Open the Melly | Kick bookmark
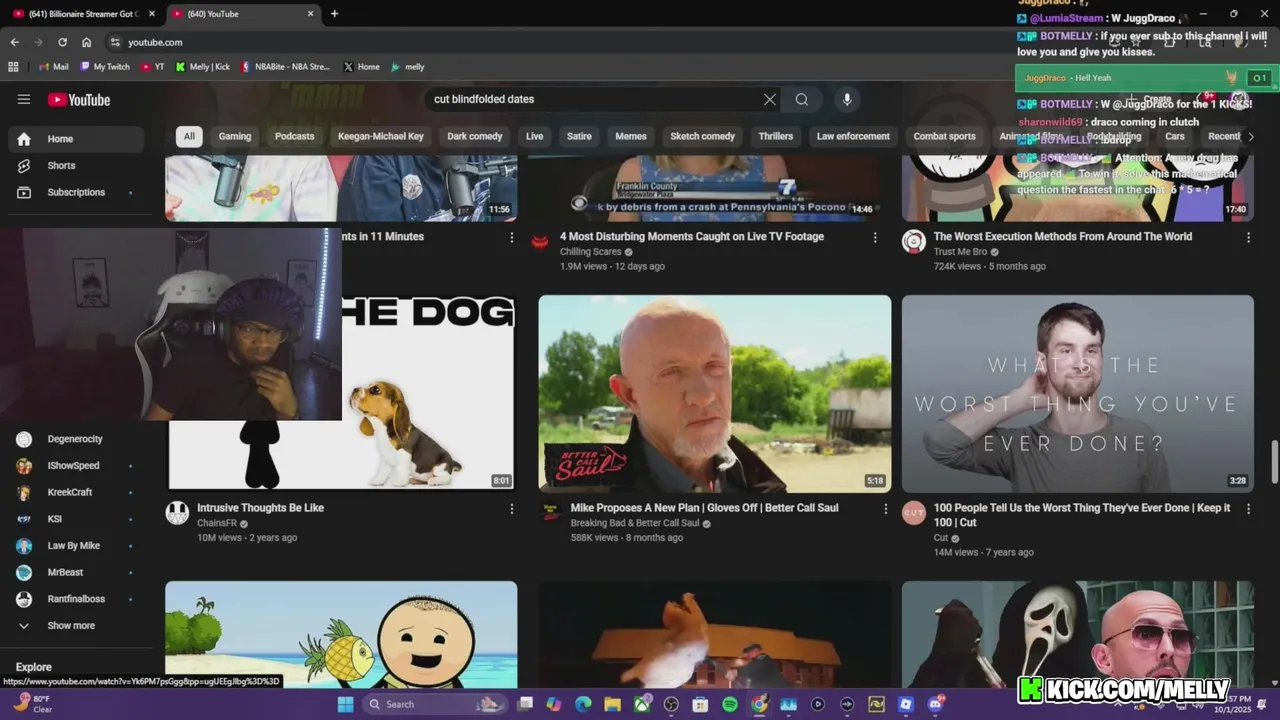 pyautogui.click(x=202, y=67)
